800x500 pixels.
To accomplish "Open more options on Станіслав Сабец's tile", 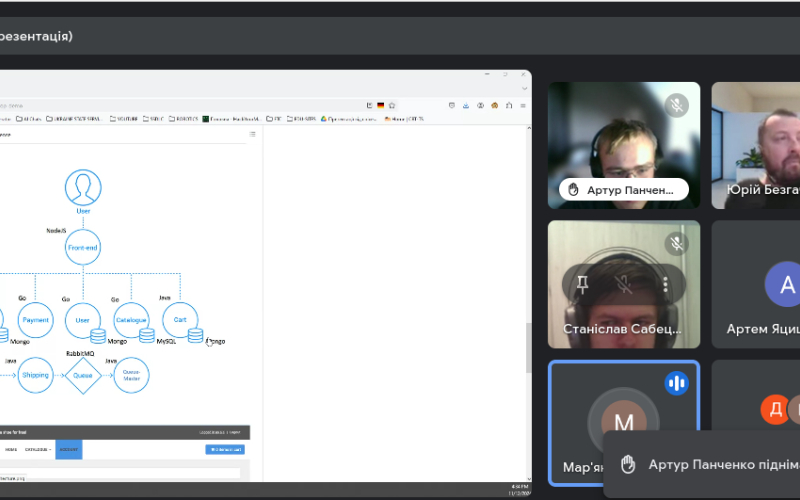I will point(665,284).
